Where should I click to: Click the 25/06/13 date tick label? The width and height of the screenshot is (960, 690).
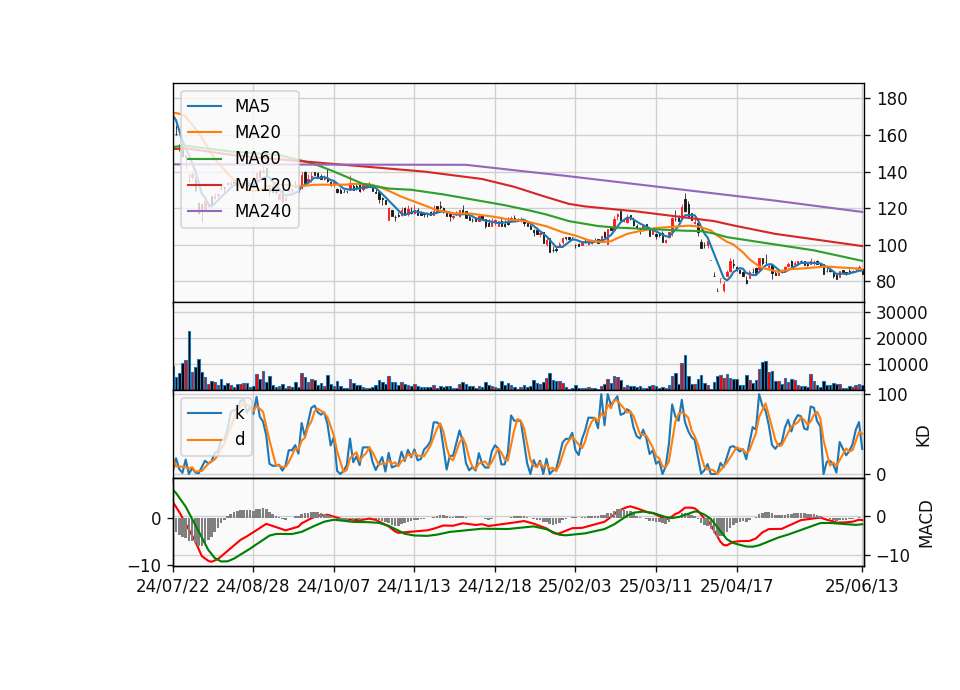click(x=862, y=586)
